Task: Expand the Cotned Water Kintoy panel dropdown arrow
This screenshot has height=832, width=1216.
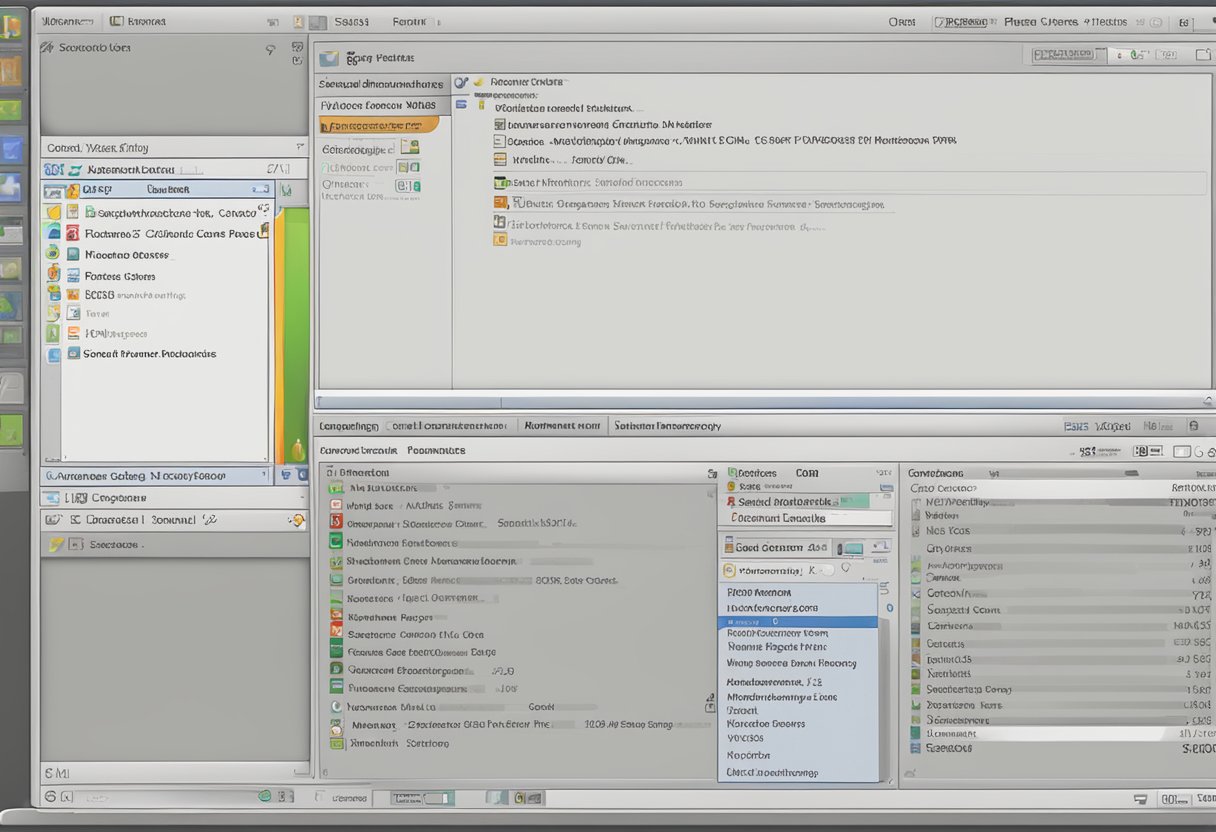Action: coord(299,147)
